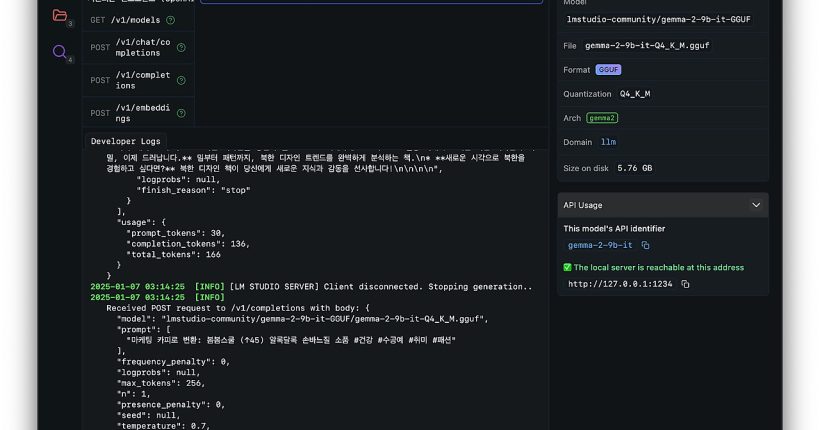The width and height of the screenshot is (820, 430).
Task: Click help icon beside /v1/chat/completions endpoint
Action: 181,47
